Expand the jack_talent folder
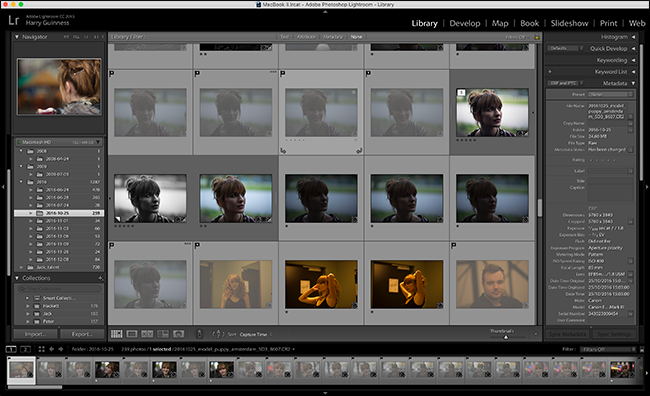 click(21, 267)
